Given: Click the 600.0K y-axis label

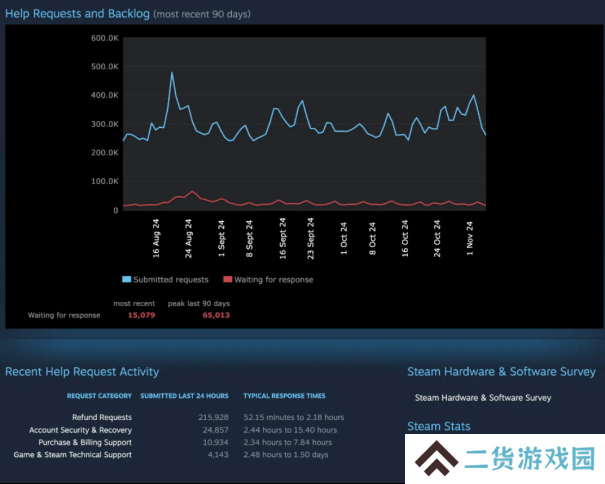Looking at the screenshot, I should [105, 38].
